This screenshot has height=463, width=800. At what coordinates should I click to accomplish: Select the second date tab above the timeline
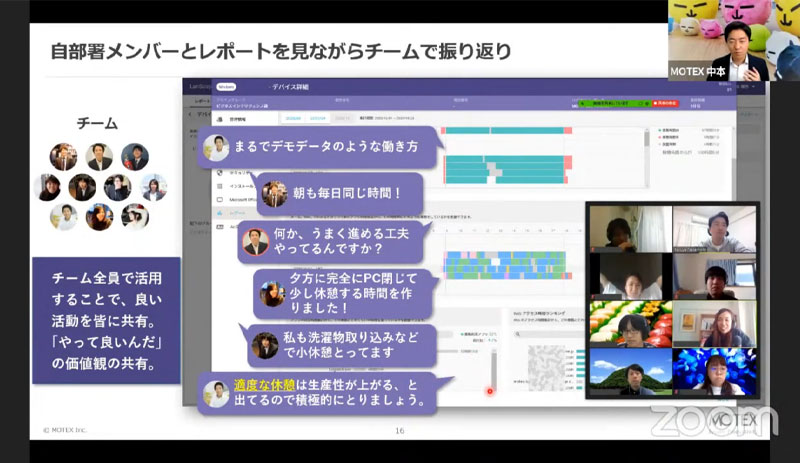[x=317, y=118]
